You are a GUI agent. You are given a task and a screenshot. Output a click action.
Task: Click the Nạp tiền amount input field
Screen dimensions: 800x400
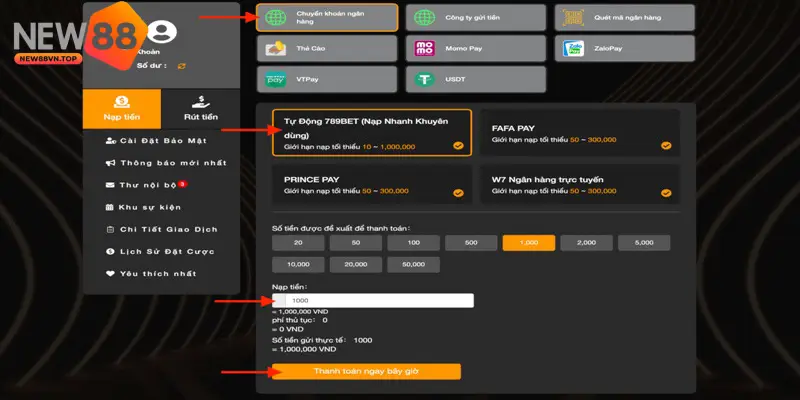[378, 300]
